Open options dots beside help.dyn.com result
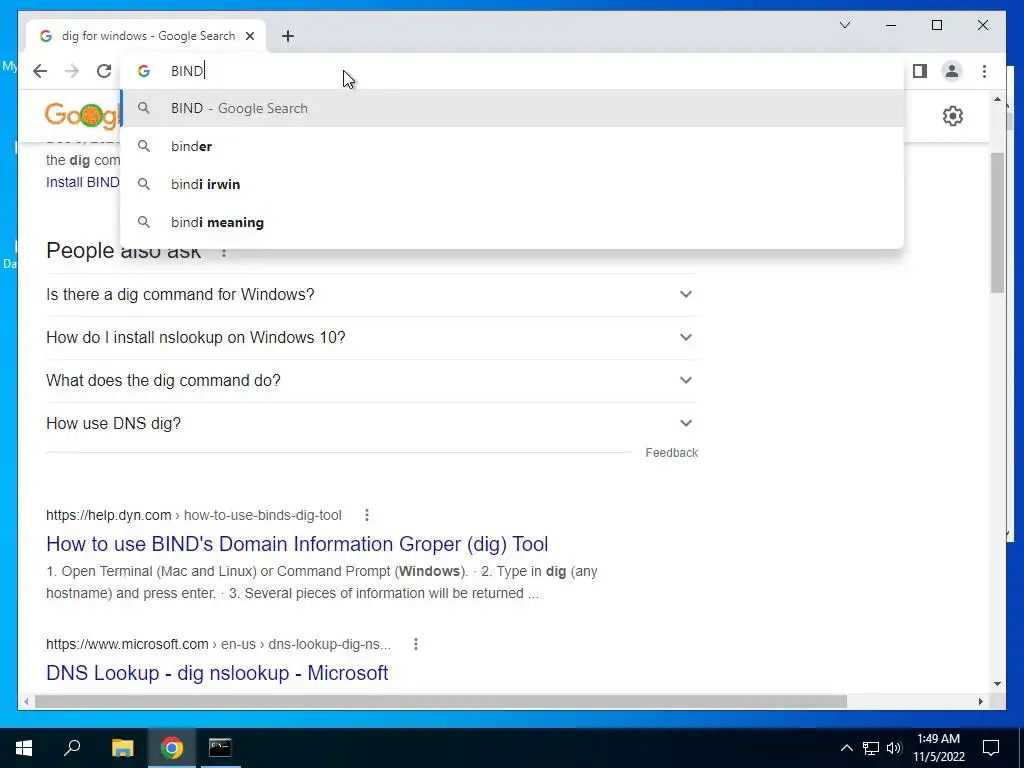Screen dimensions: 1024x768 tap(367, 515)
